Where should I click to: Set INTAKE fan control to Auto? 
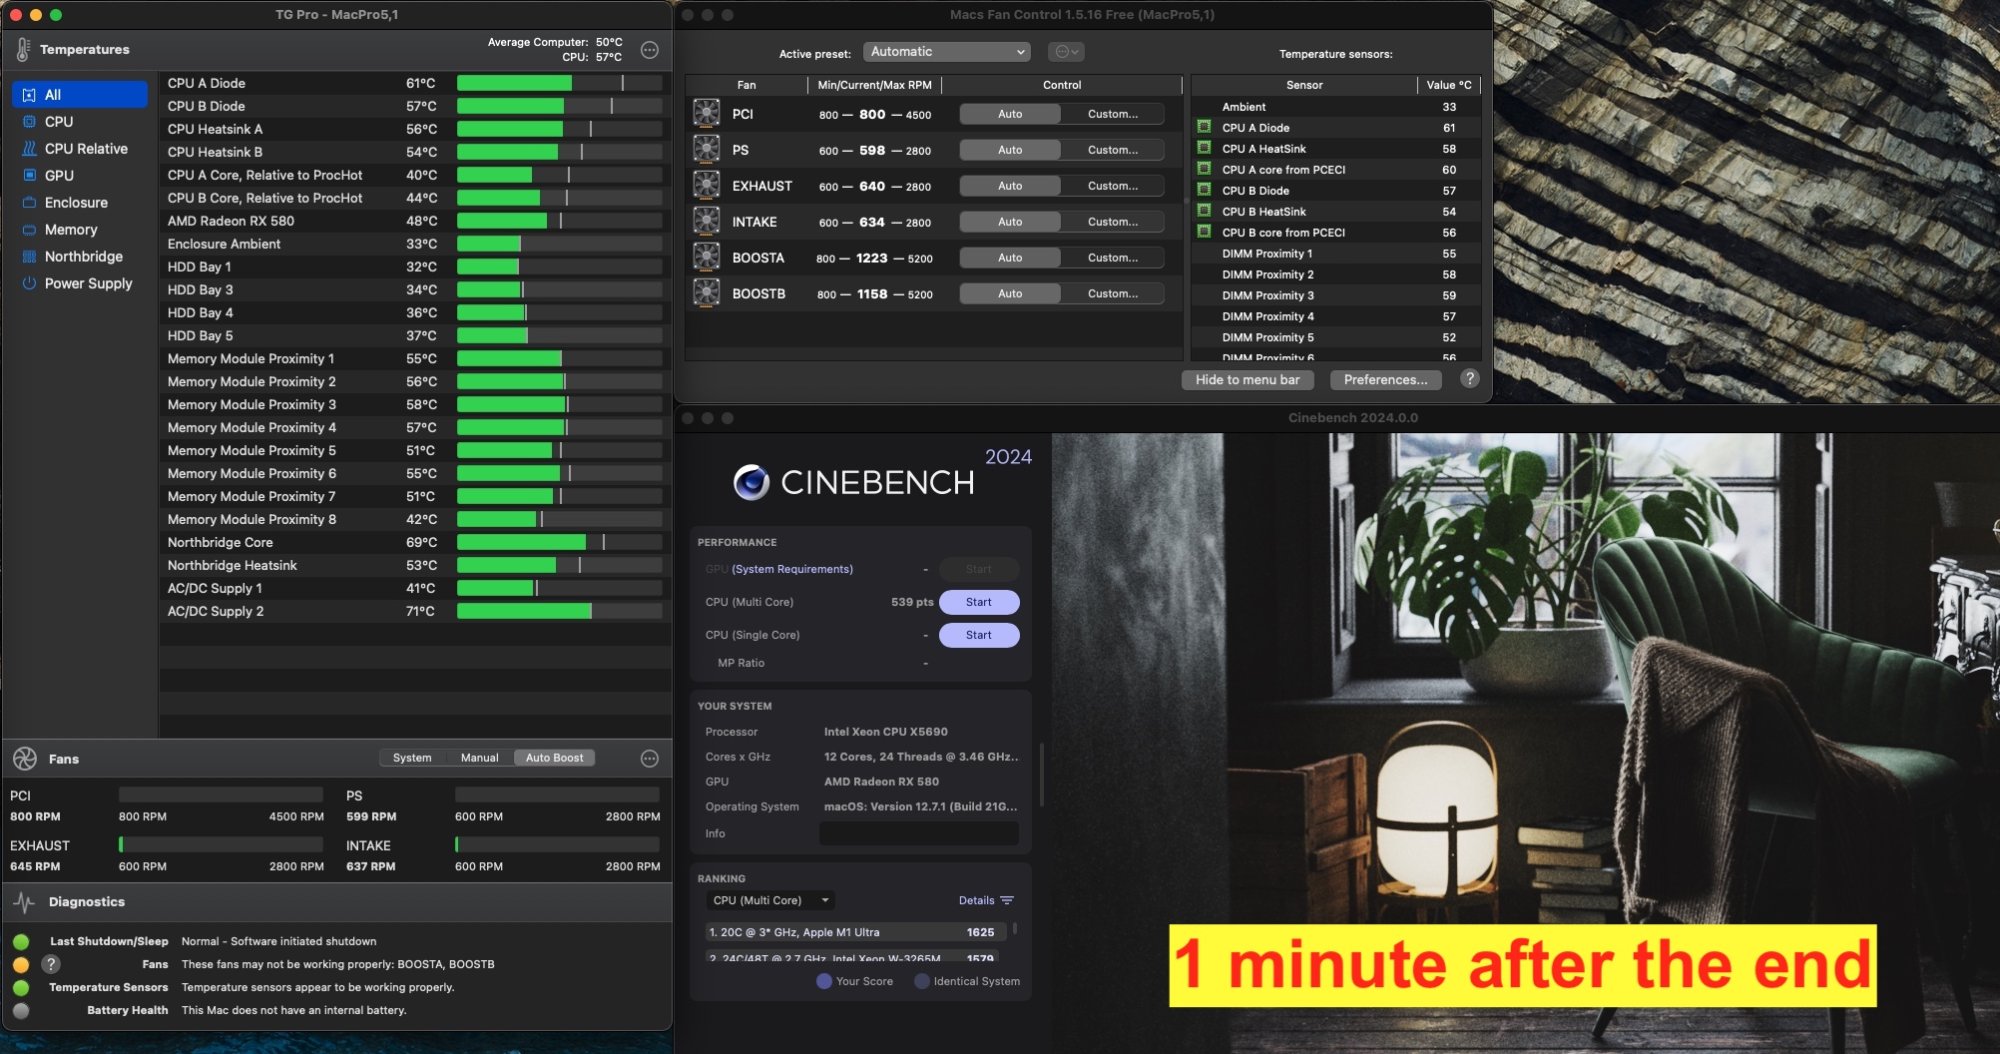coord(1010,222)
